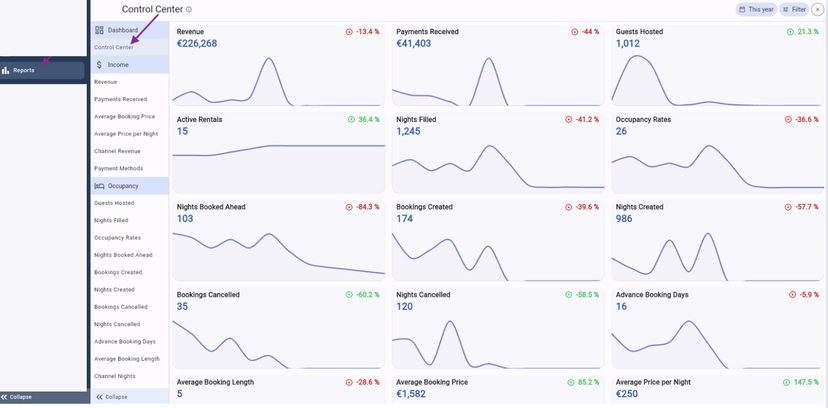
Task: Click the info icon beside Control Center title
Action: click(189, 9)
